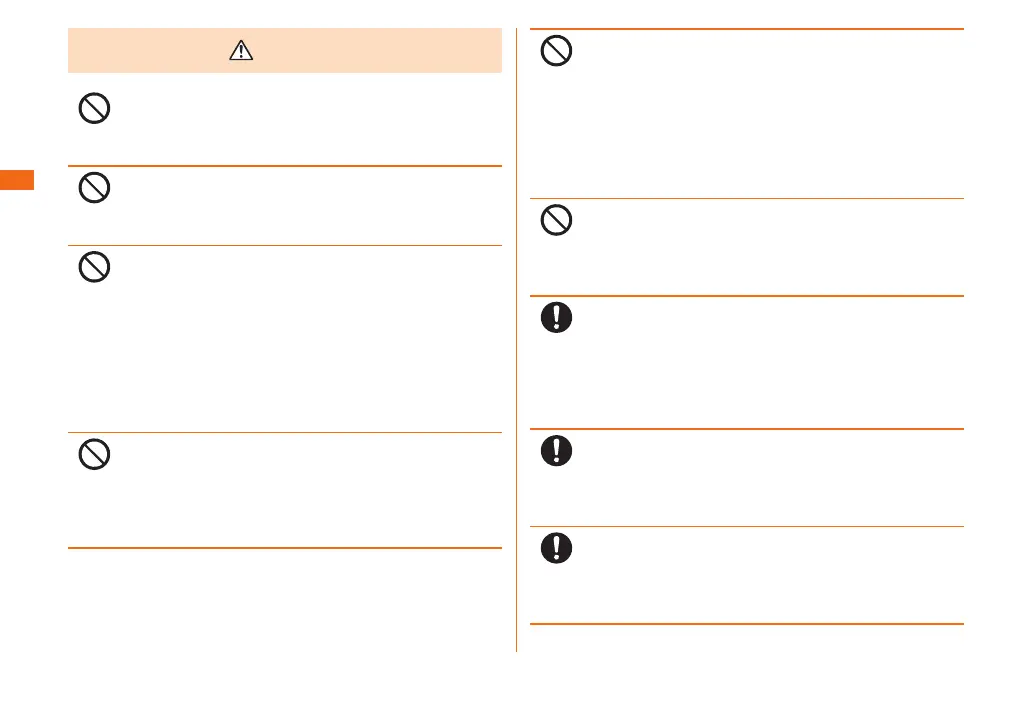Select the last prohibition icon in left column
Viewport: 1032px width, 703px height.
94,455
